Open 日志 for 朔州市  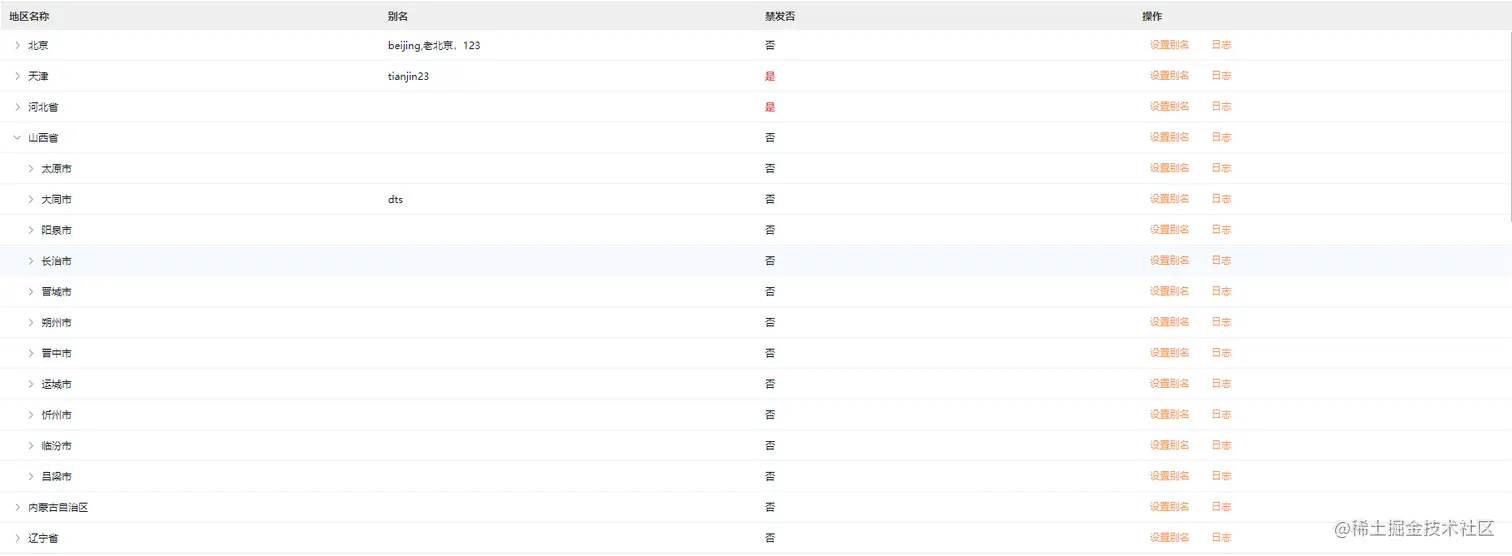(1221, 322)
